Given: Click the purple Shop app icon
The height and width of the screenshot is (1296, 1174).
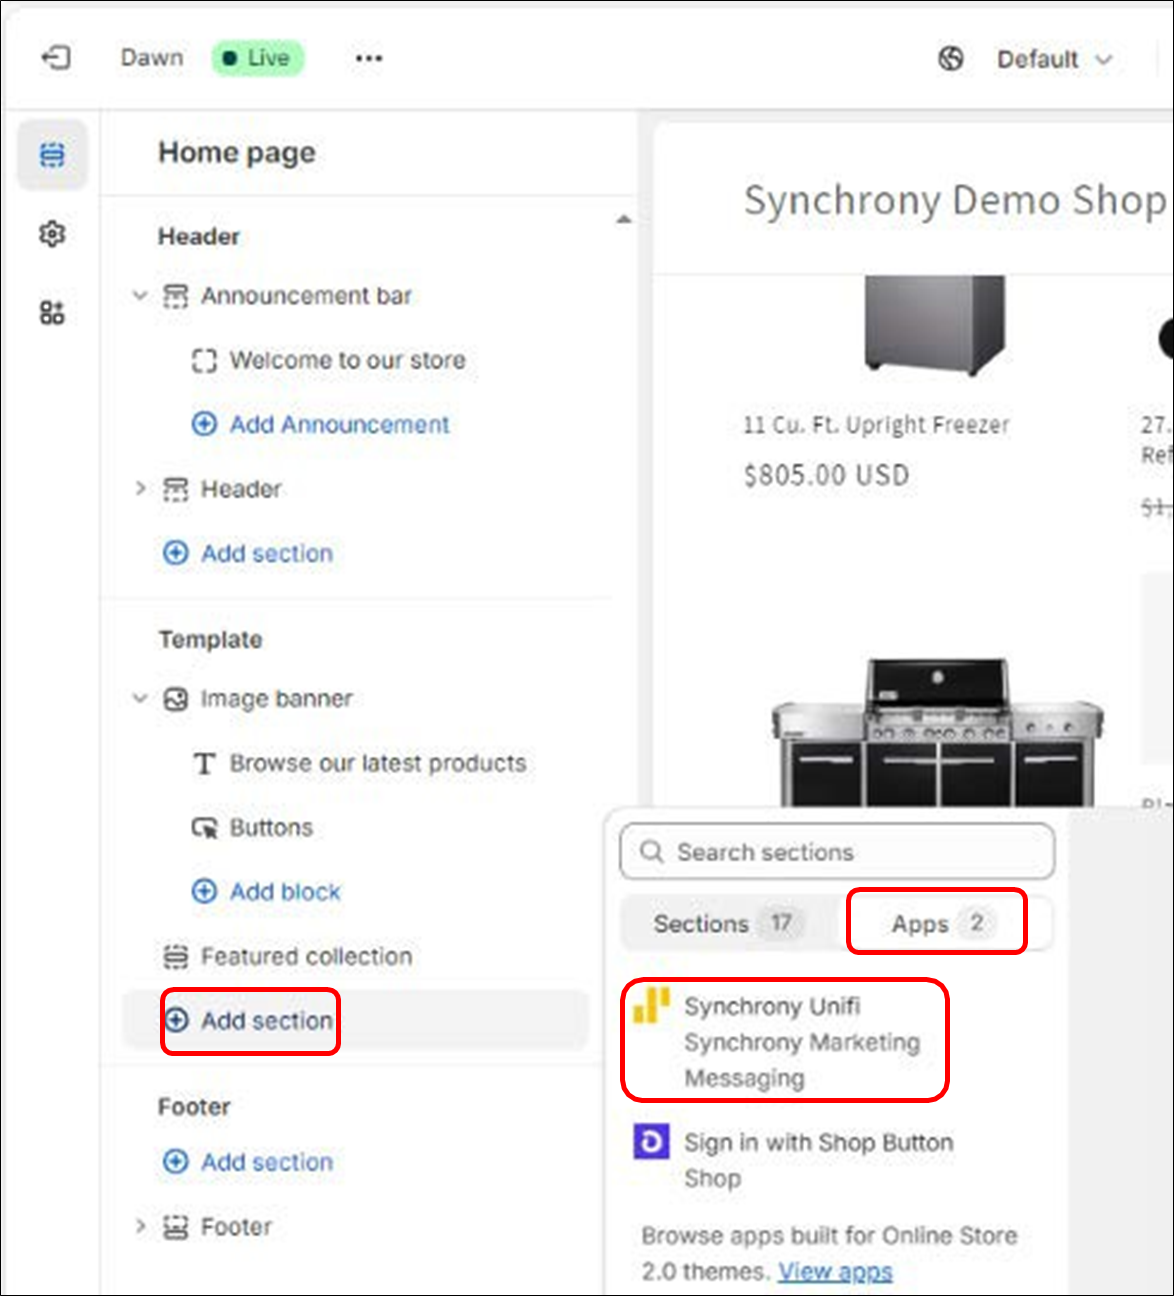Looking at the screenshot, I should tap(652, 1141).
